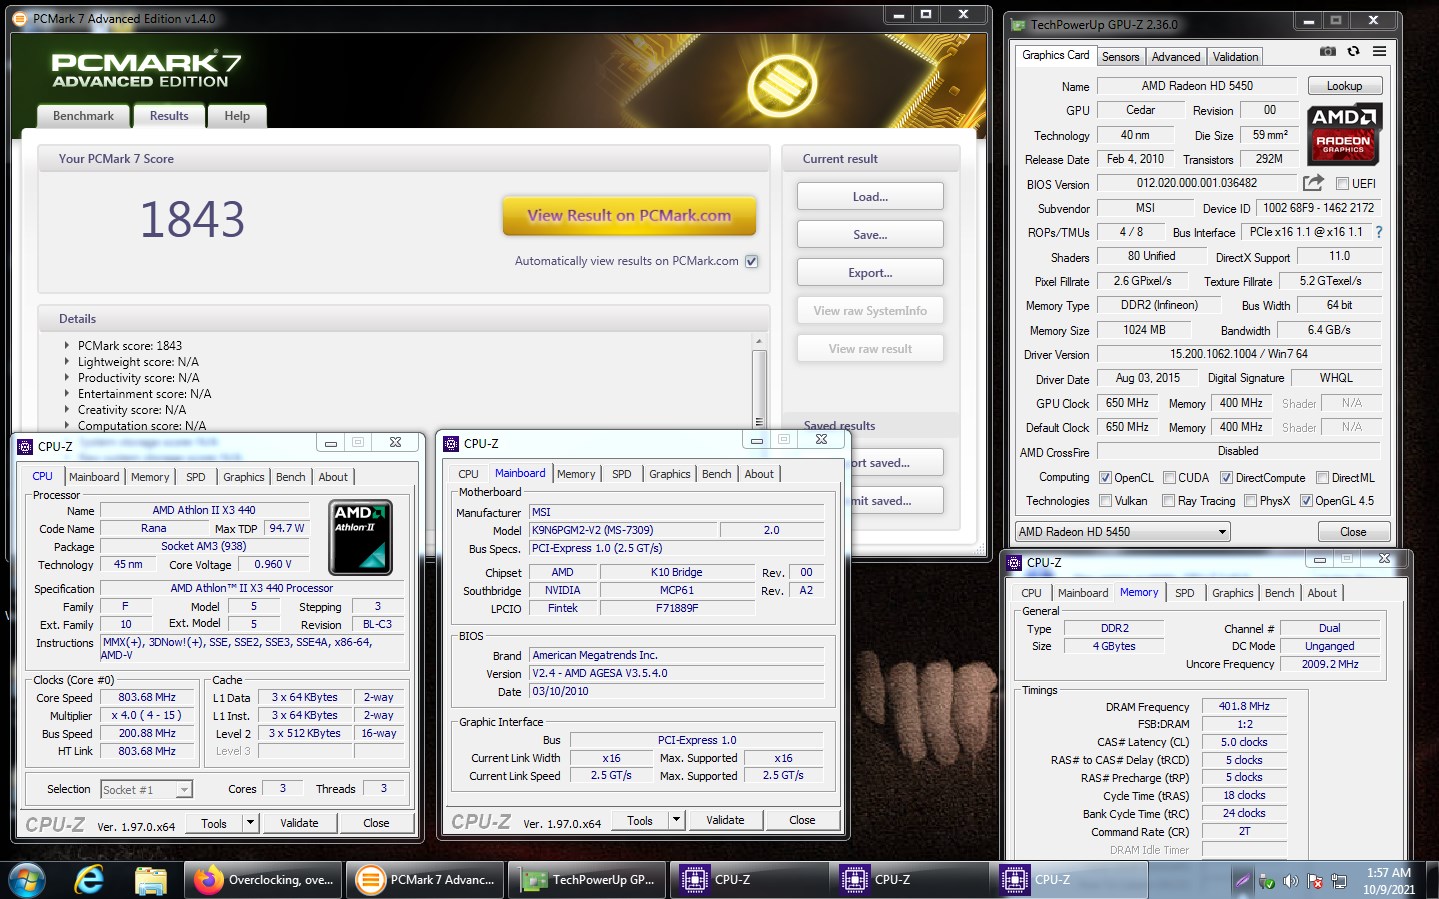The width and height of the screenshot is (1439, 899).
Task: Click the Driver Version field in GPU-Z
Action: (x=1239, y=354)
